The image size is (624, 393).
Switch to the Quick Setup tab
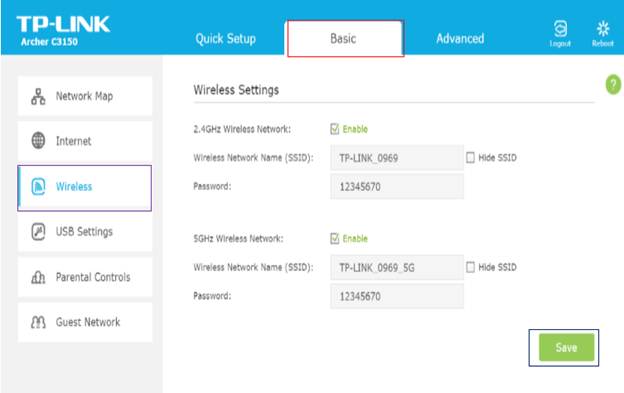coord(225,39)
